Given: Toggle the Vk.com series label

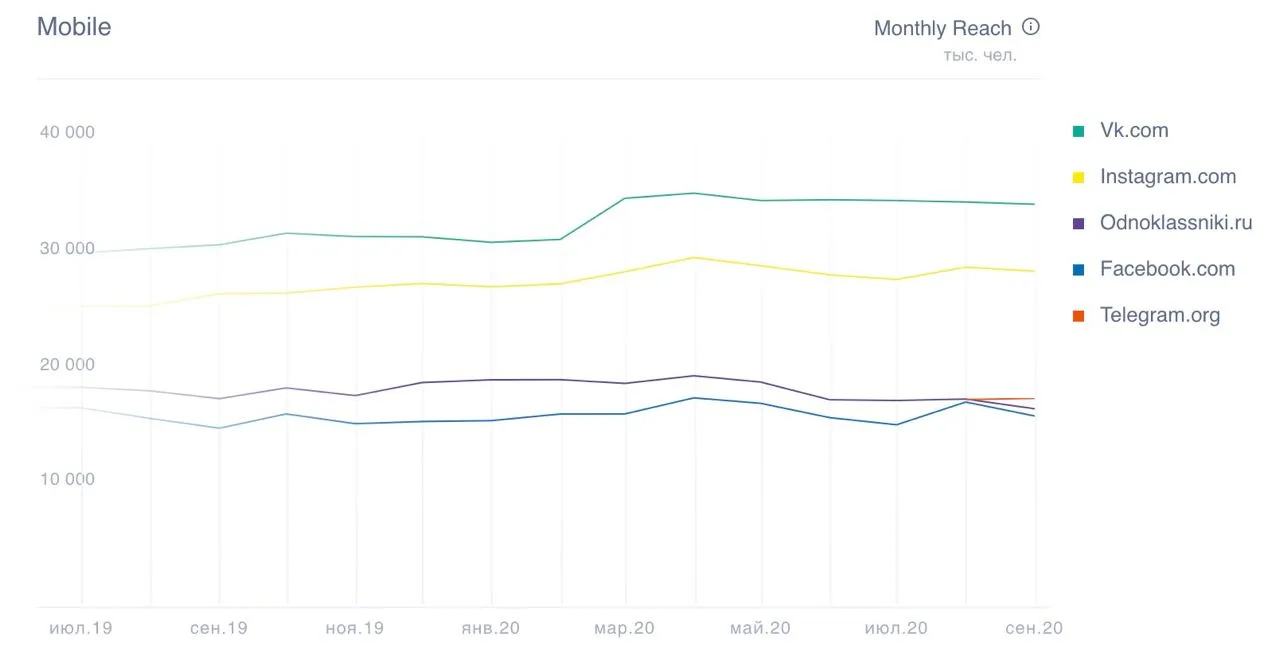Looking at the screenshot, I should tap(1134, 130).
